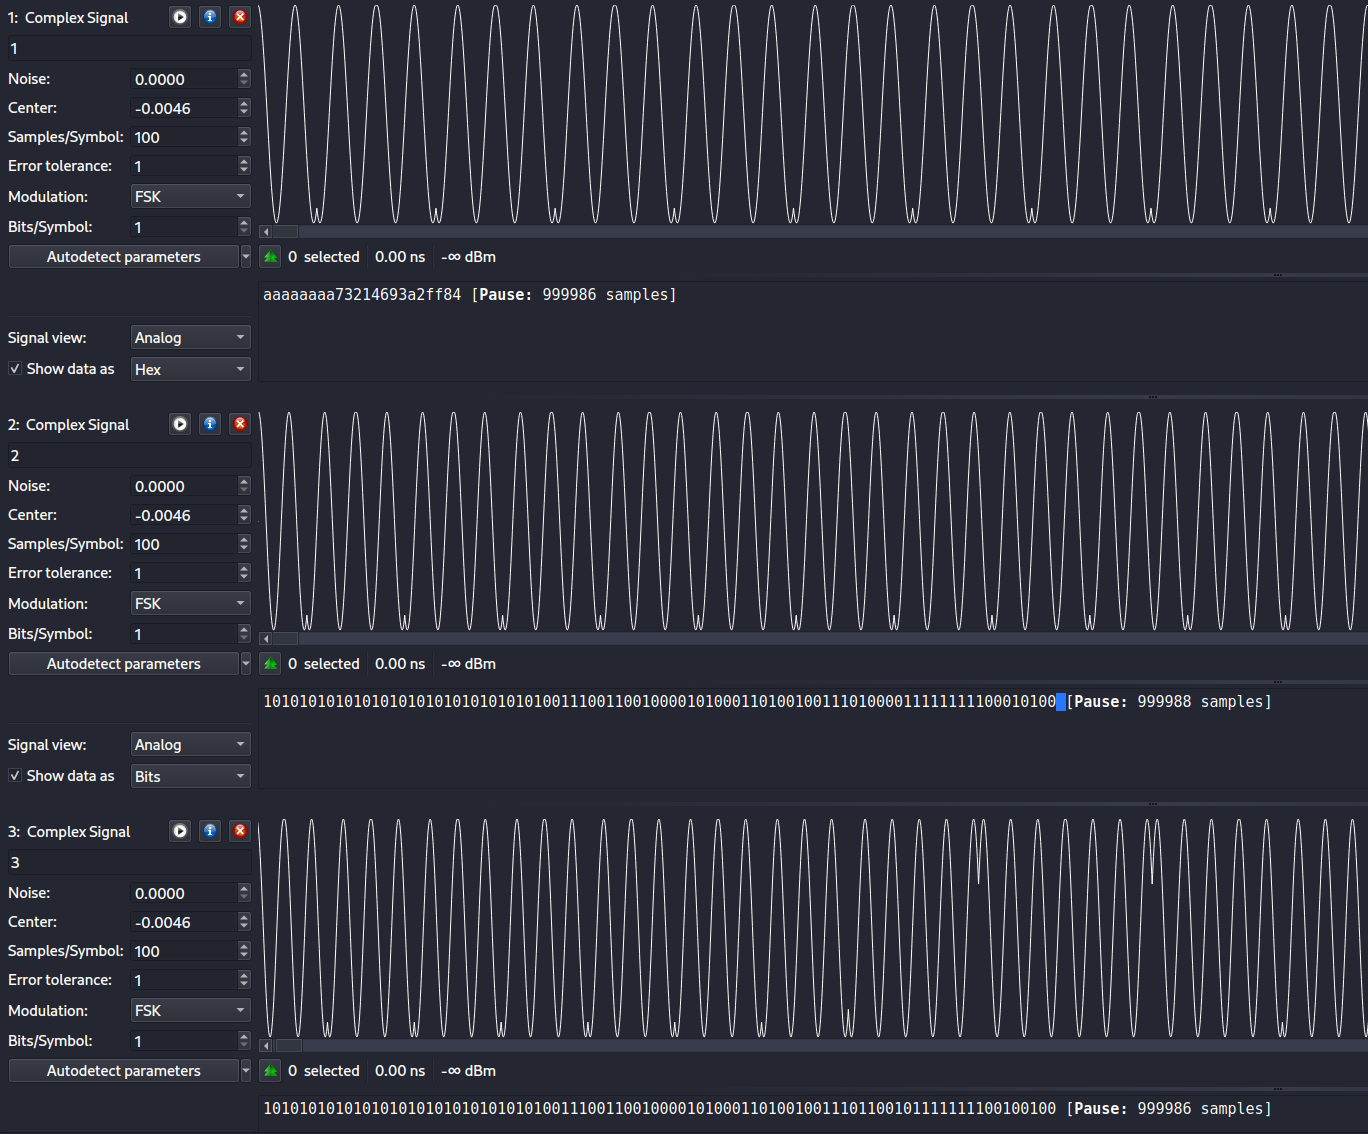Viewport: 1368px width, 1134px height.
Task: Open the Modulation FSK dropdown for signal 1
Action: [190, 197]
